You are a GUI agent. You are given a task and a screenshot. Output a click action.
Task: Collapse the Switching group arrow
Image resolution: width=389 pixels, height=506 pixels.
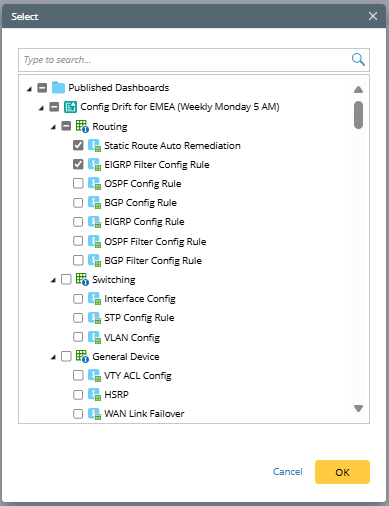pos(53,280)
